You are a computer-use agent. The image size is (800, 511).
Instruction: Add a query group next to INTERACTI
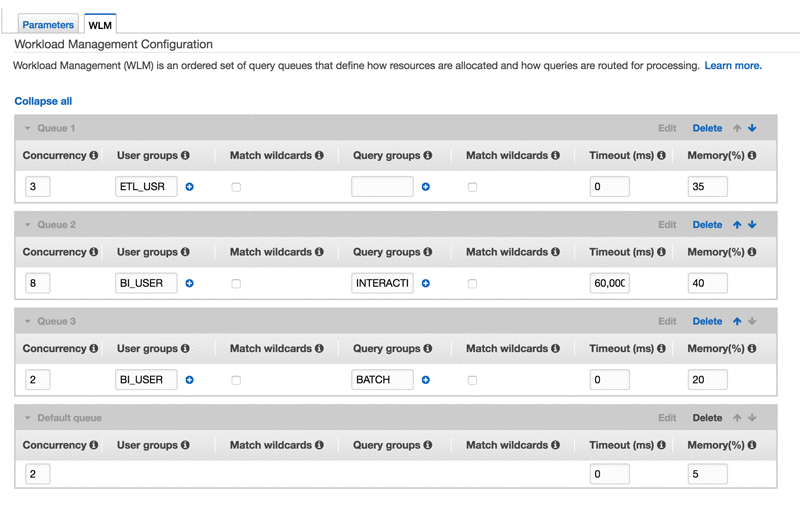pyautogui.click(x=426, y=283)
